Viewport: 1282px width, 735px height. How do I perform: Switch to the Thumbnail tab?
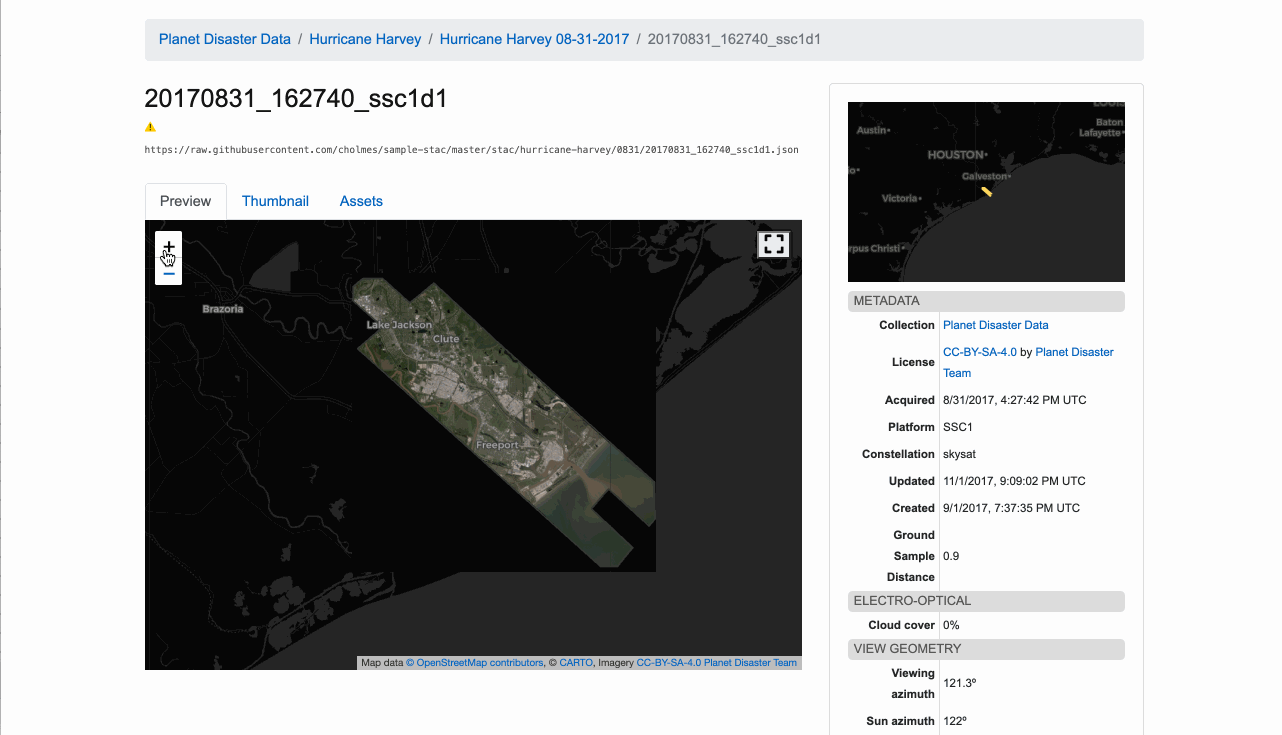(x=275, y=201)
